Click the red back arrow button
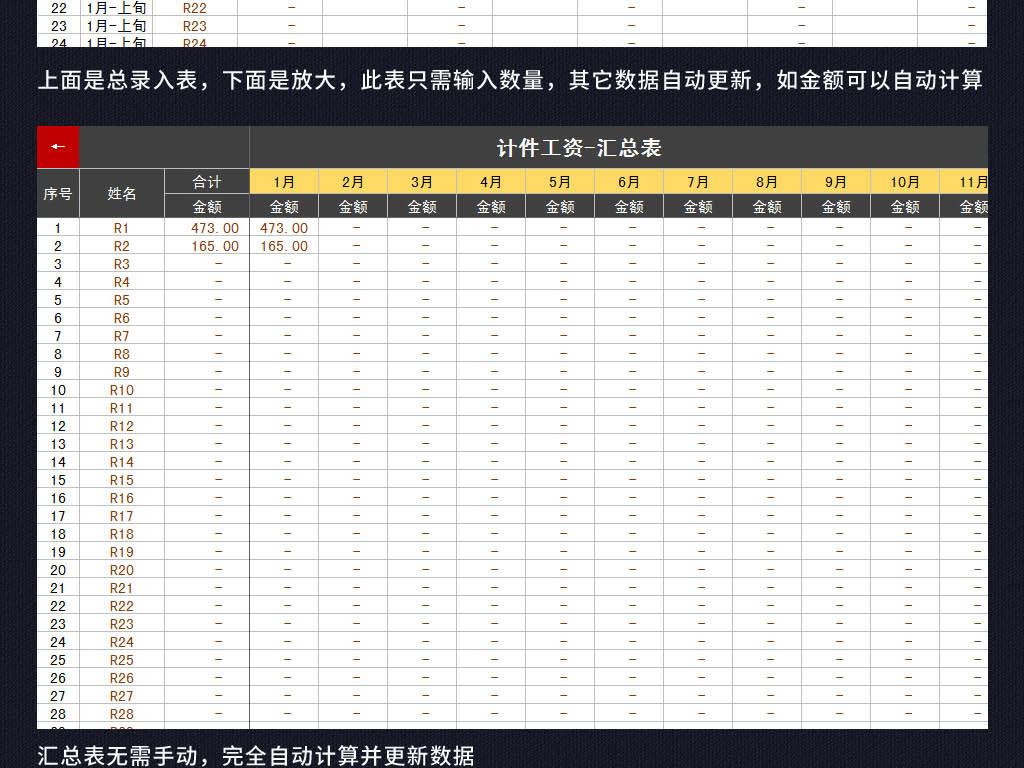1024x768 pixels. (x=58, y=147)
